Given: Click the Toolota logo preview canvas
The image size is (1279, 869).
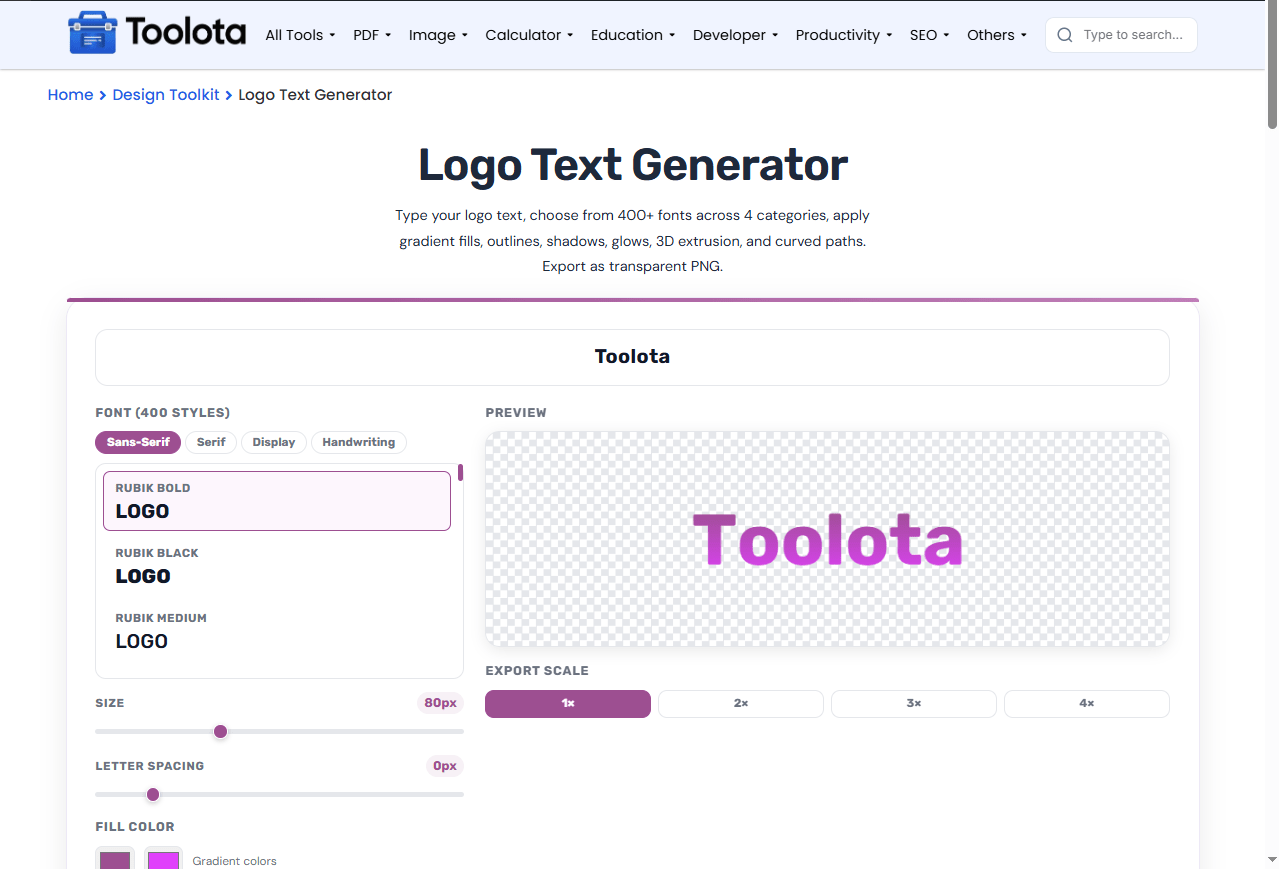Looking at the screenshot, I should pos(827,539).
